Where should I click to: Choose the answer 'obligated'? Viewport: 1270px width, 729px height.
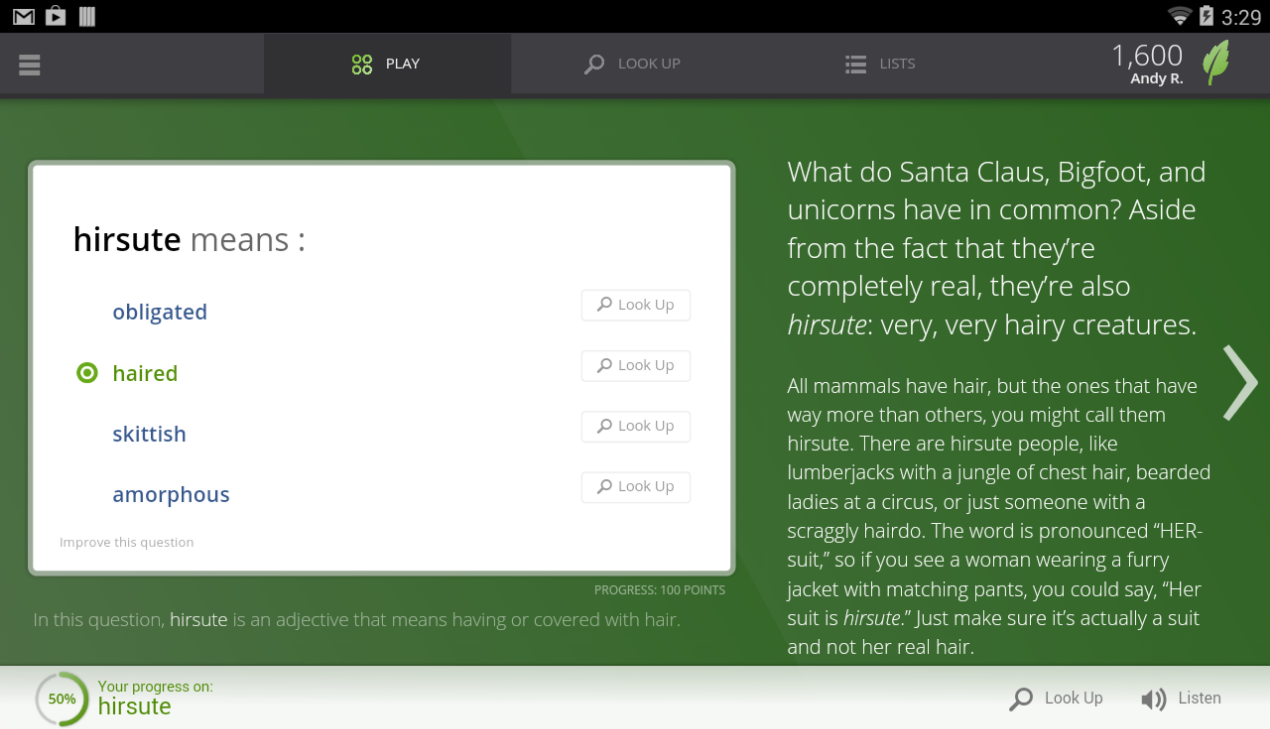click(159, 312)
